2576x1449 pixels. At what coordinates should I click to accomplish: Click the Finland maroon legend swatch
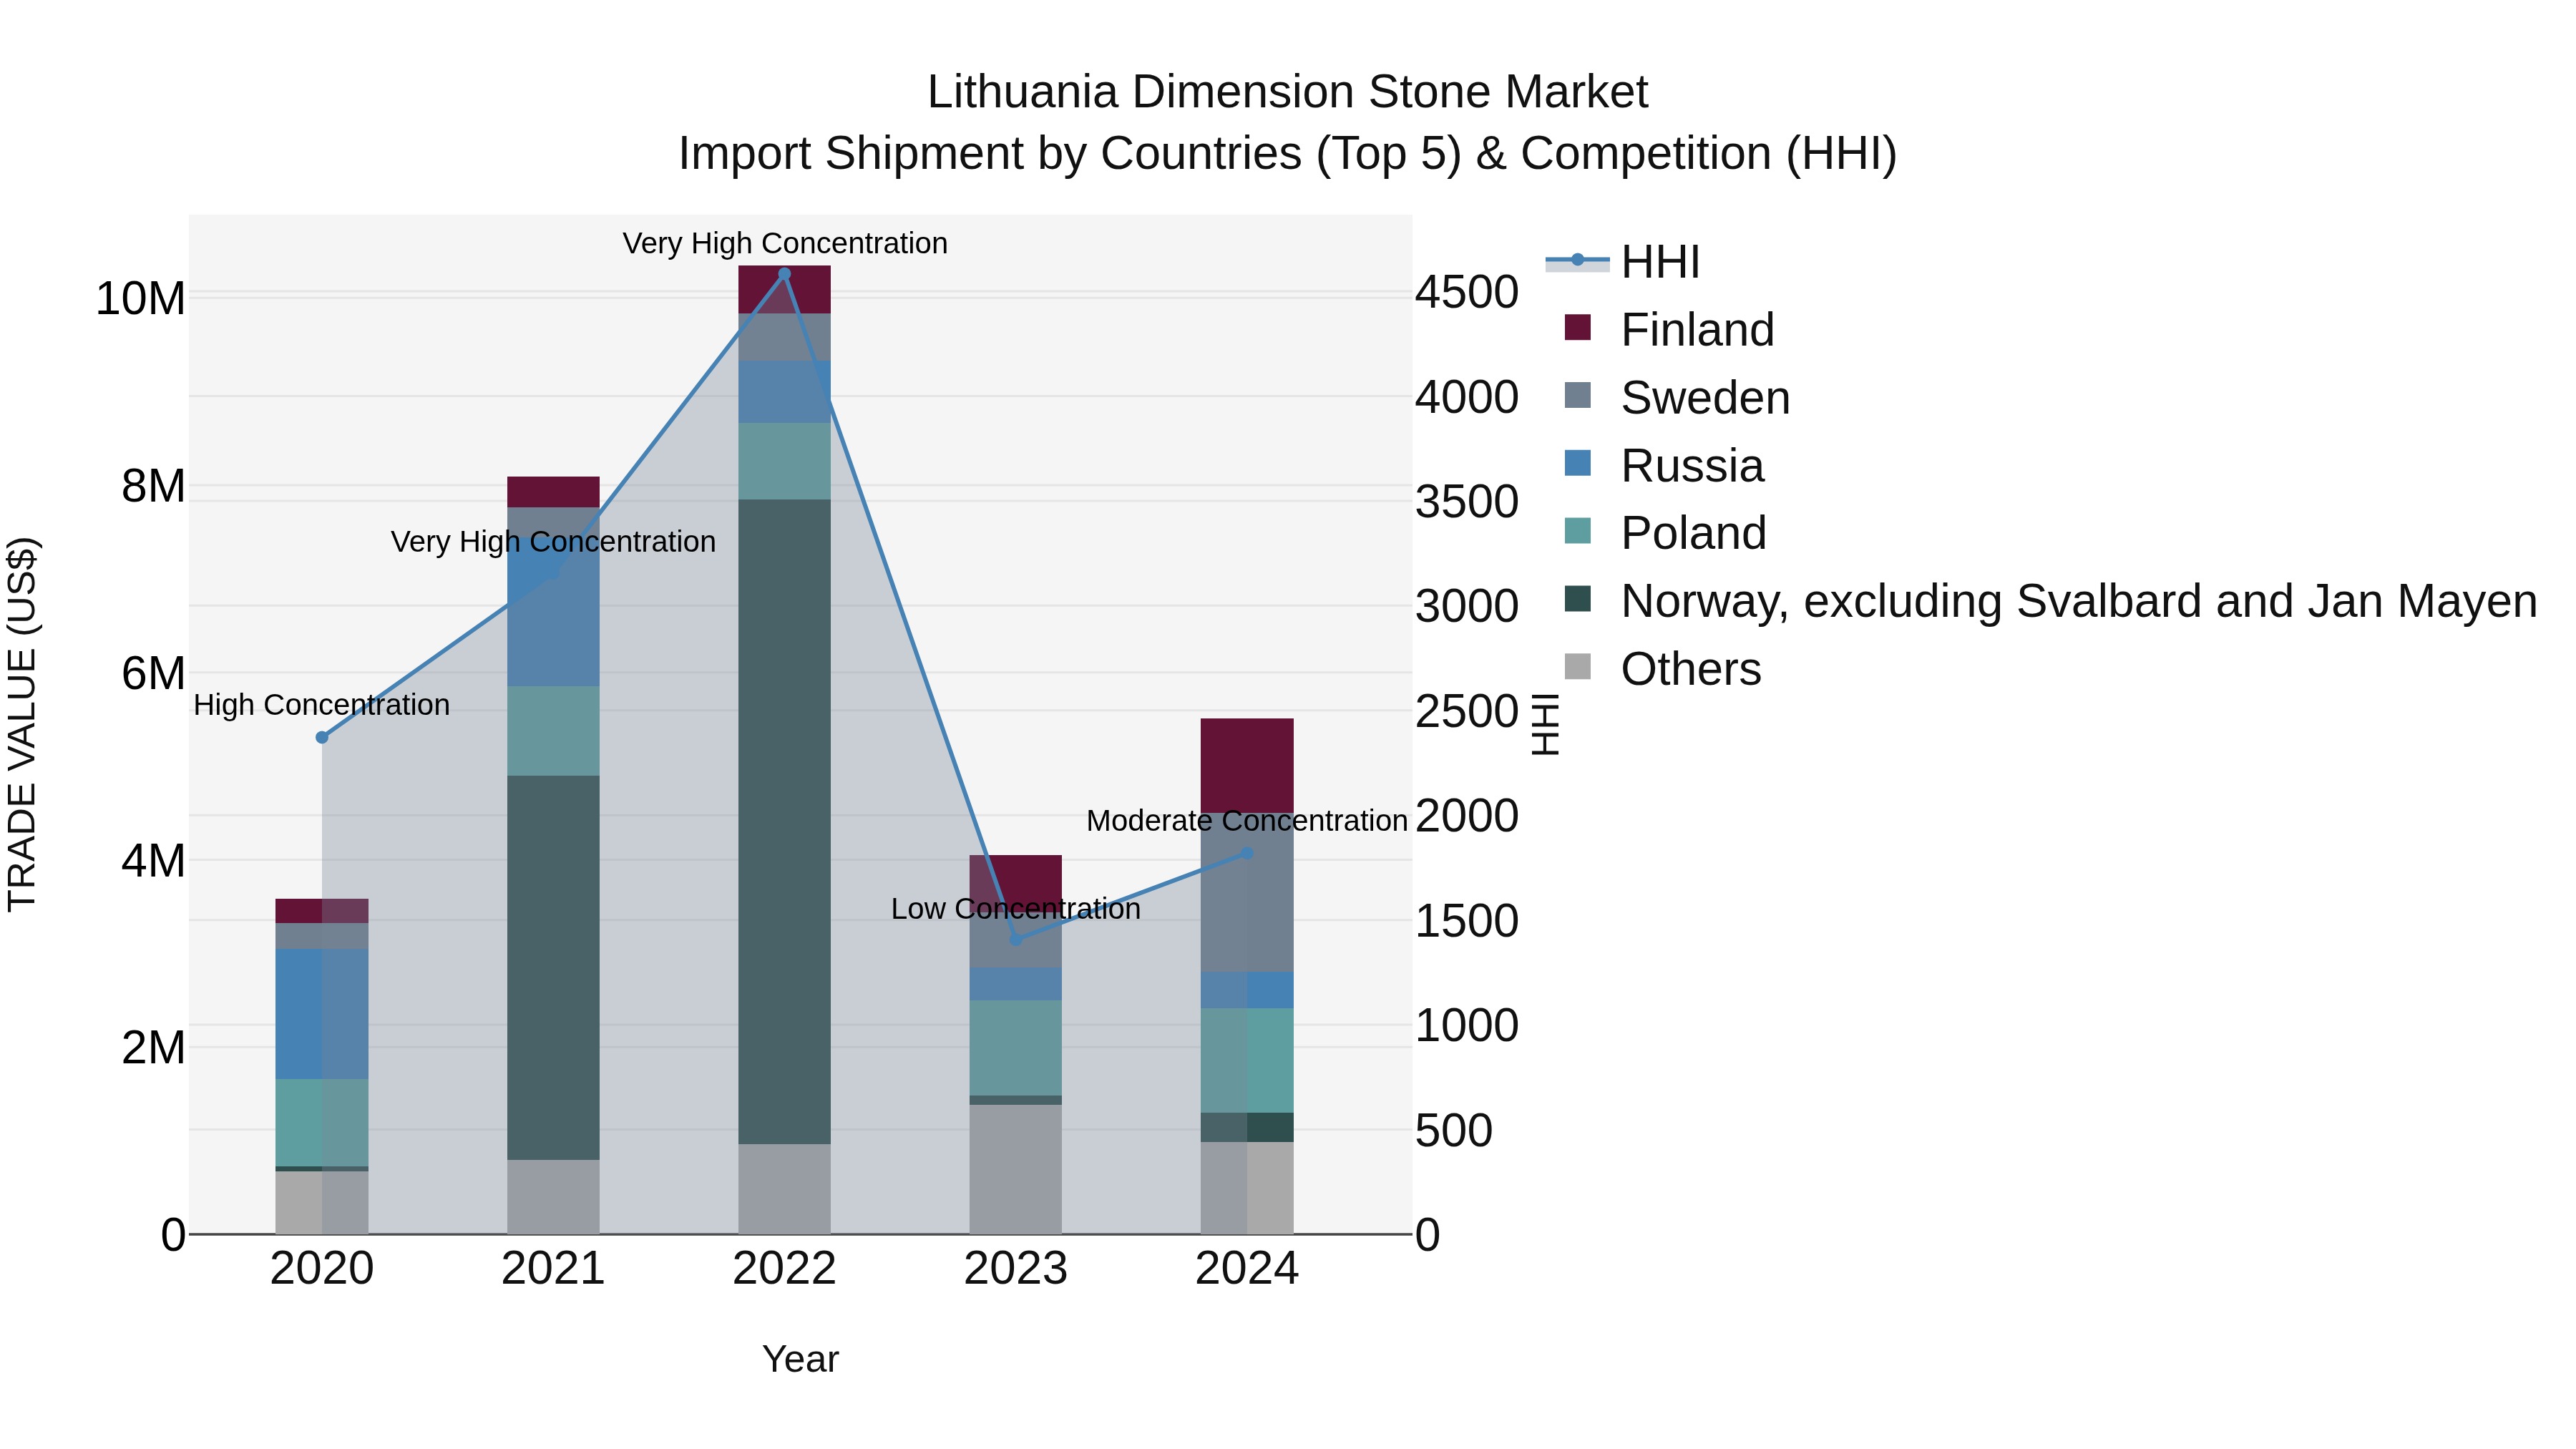(1578, 327)
